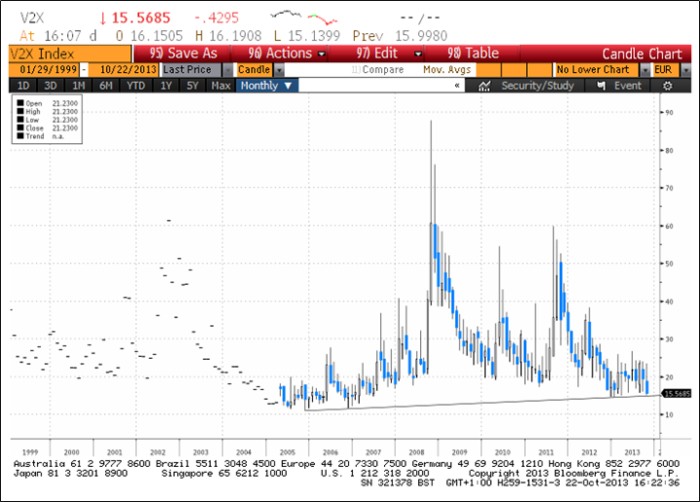Viewport: 700px width, 502px height.
Task: Click the Security/Study chart icon
Action: click(483, 86)
